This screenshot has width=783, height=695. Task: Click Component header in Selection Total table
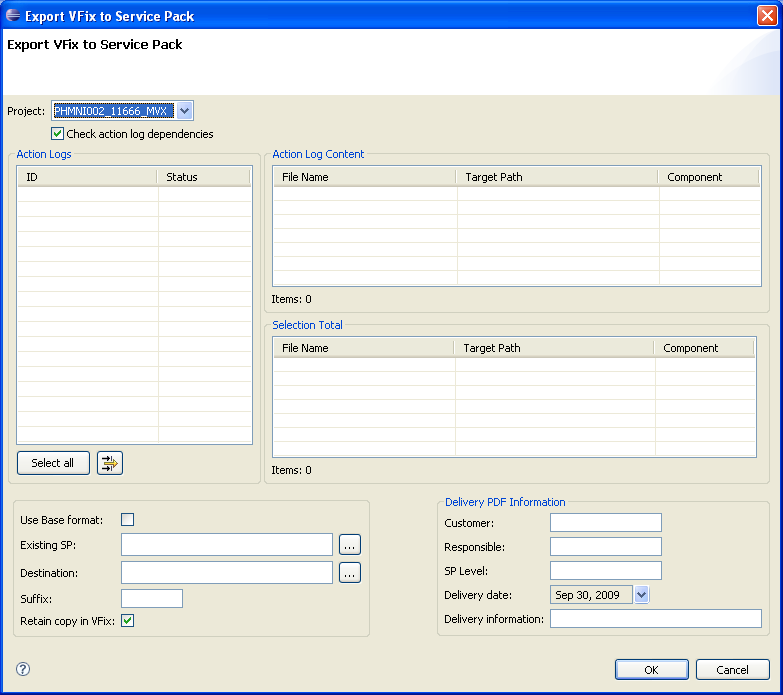point(704,348)
